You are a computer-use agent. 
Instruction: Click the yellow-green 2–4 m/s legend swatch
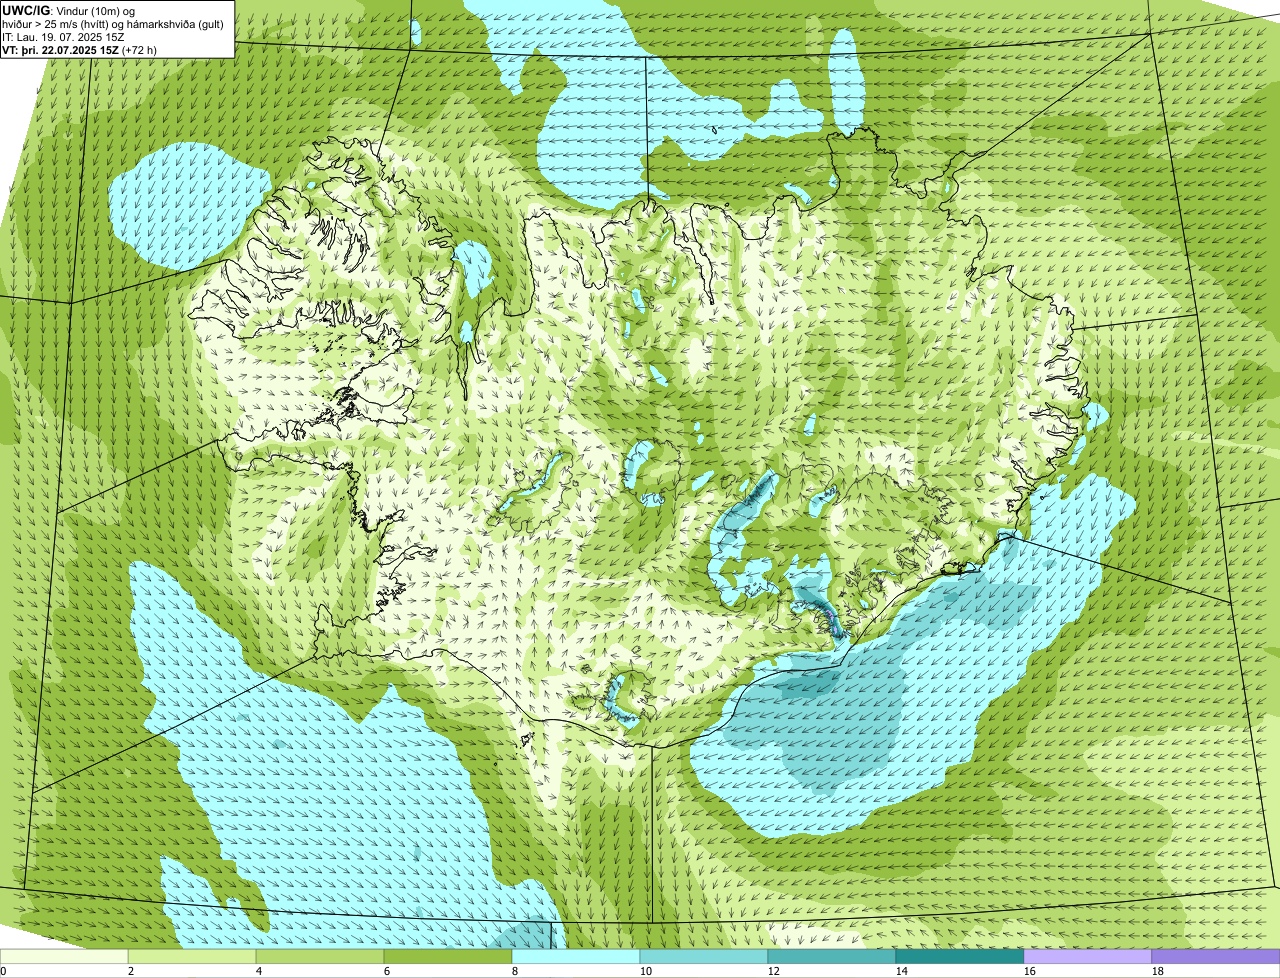192,957
